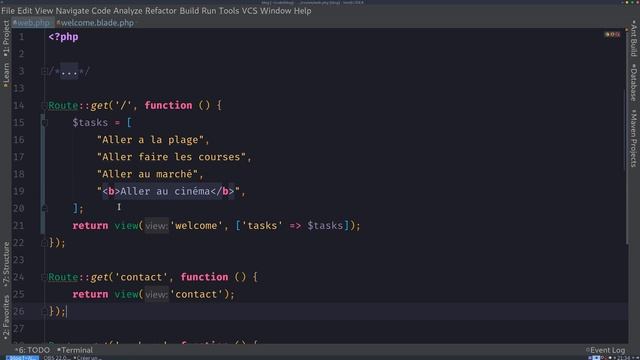Collapse the $tasks array fold on line 15
This screenshot has height=360, width=640.
44,123
